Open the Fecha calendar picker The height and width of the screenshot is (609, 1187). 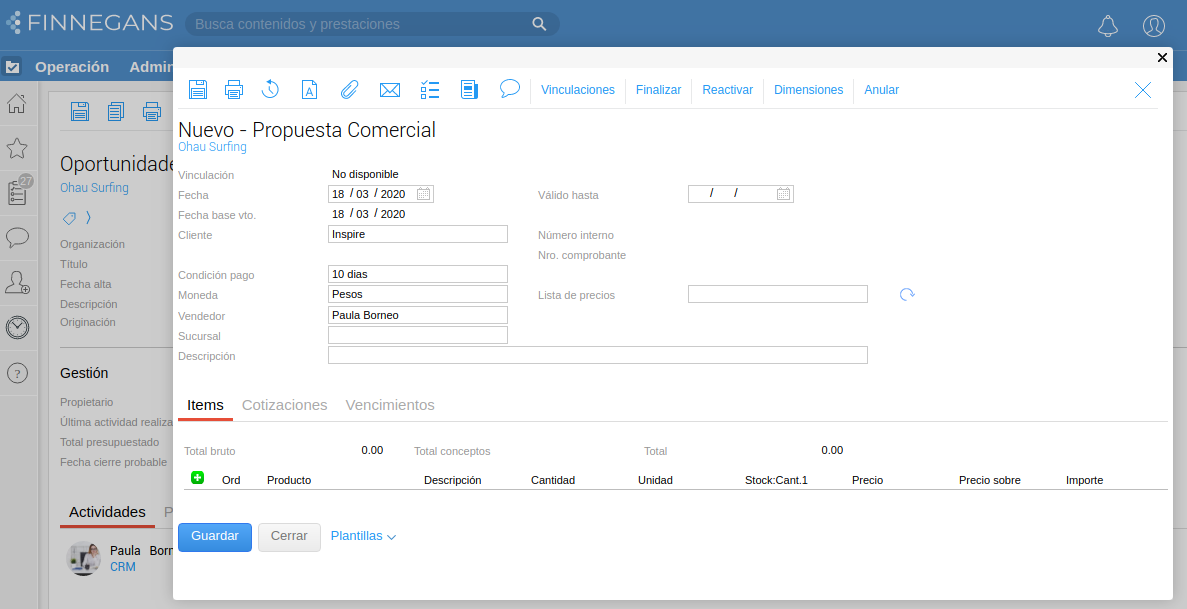pos(424,194)
